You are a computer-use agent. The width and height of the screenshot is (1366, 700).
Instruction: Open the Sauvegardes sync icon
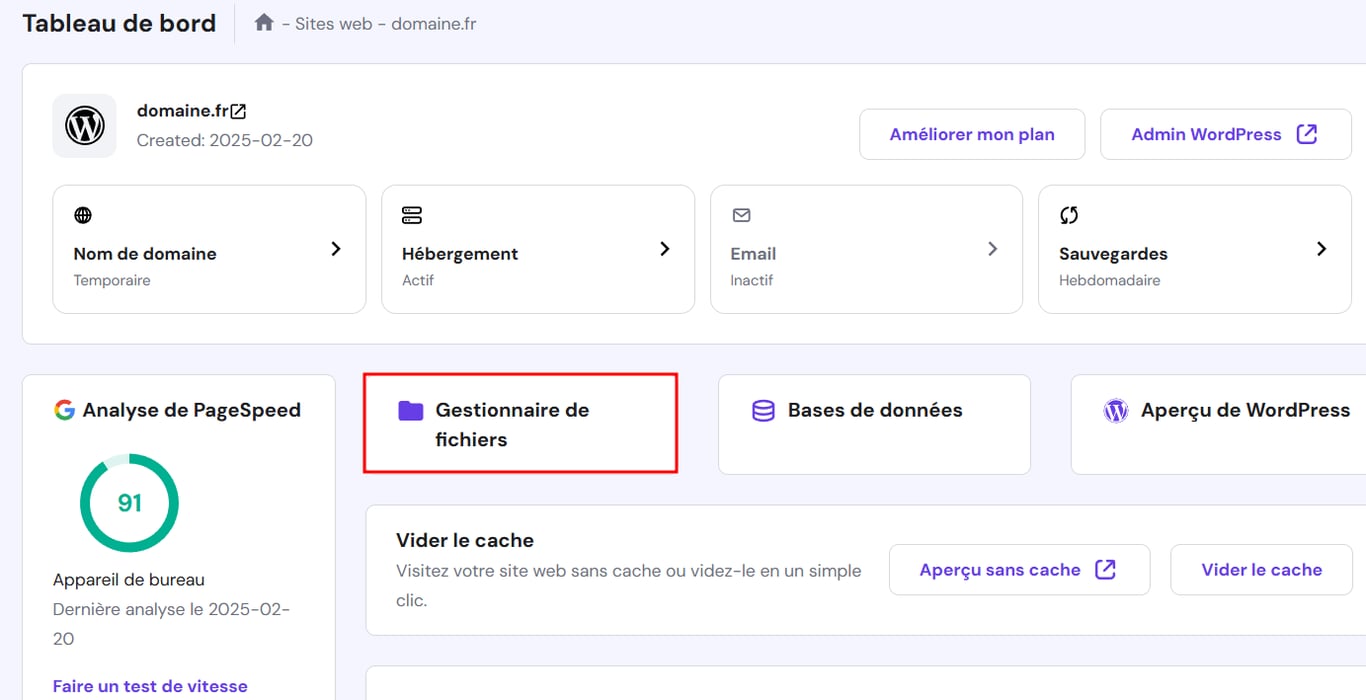pyautogui.click(x=1068, y=214)
